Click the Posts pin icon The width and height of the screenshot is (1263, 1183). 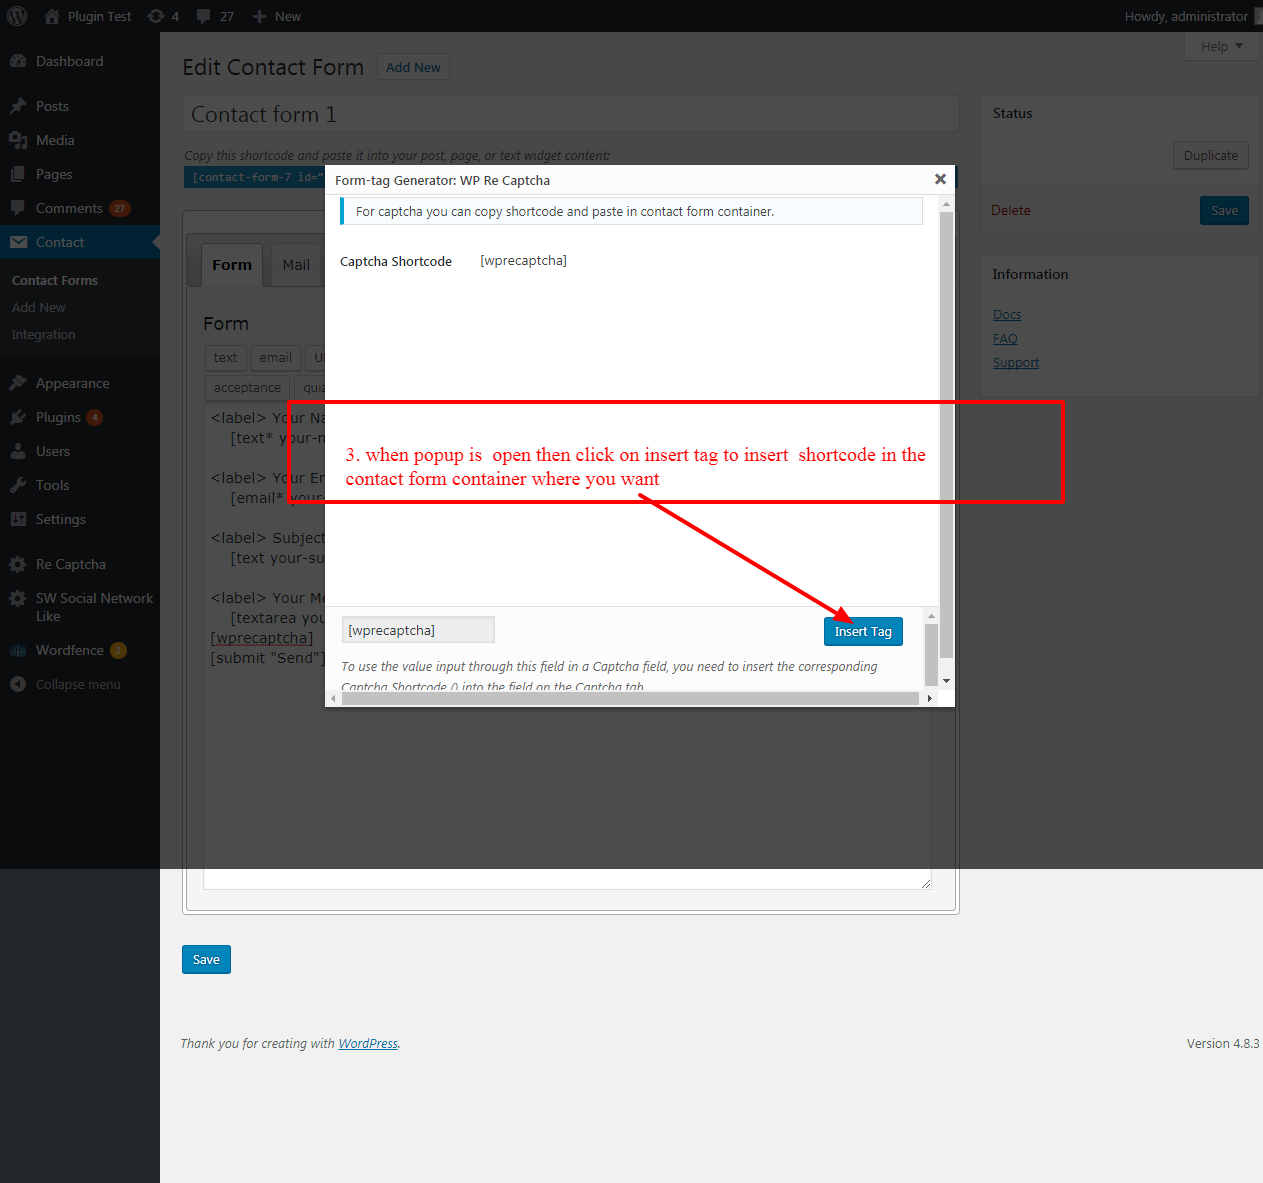coord(18,106)
